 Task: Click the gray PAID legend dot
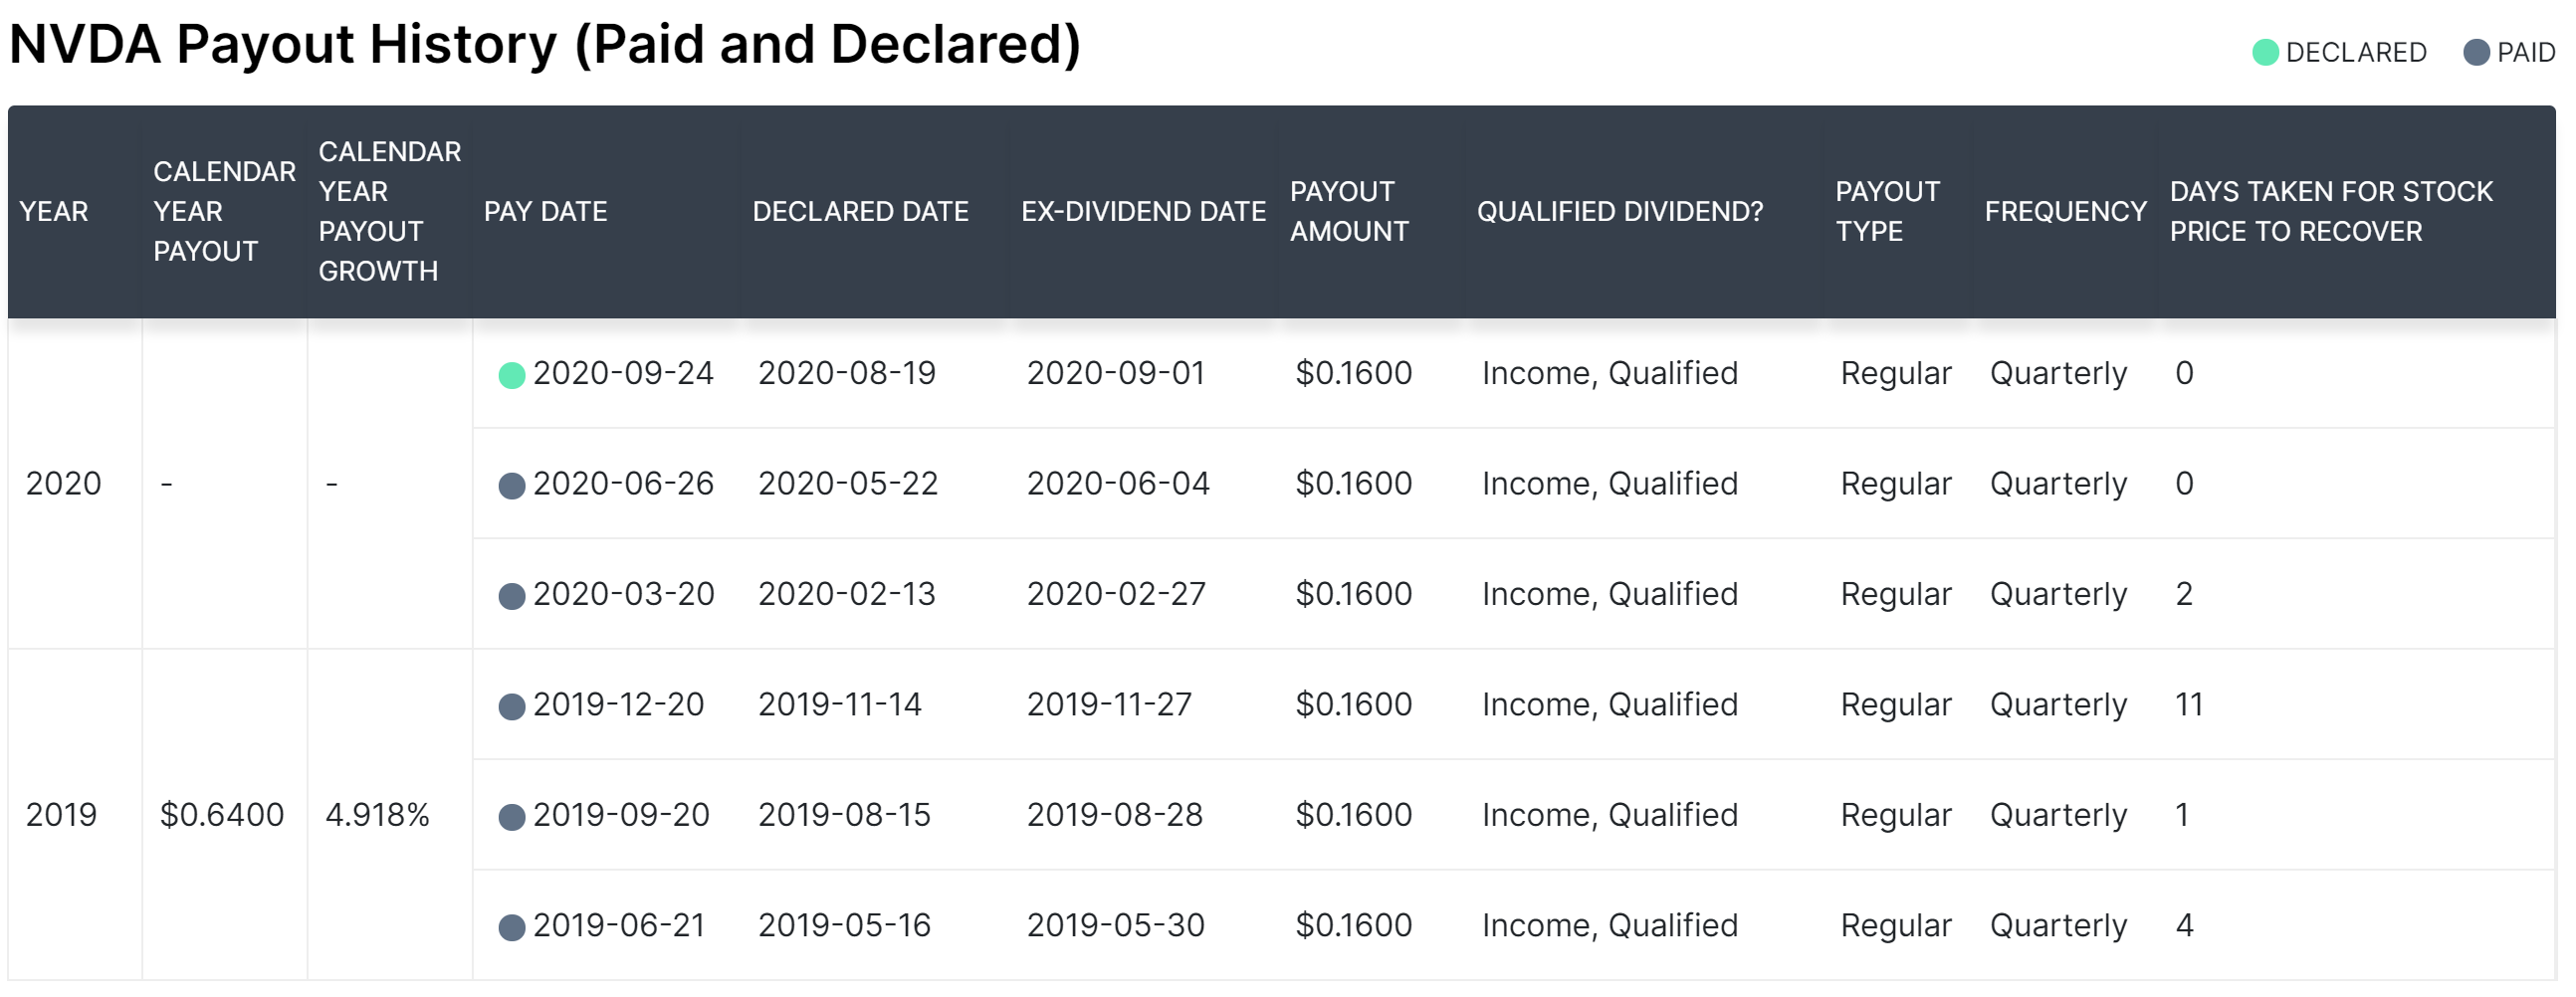click(x=2476, y=53)
